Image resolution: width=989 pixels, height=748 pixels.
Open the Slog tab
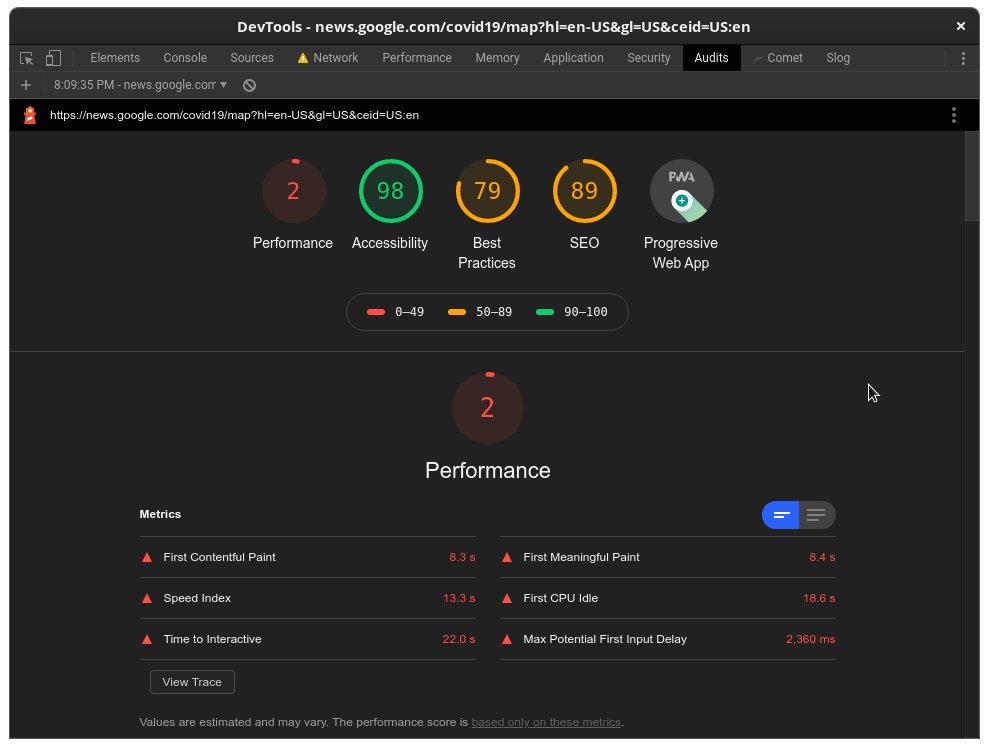pos(838,58)
